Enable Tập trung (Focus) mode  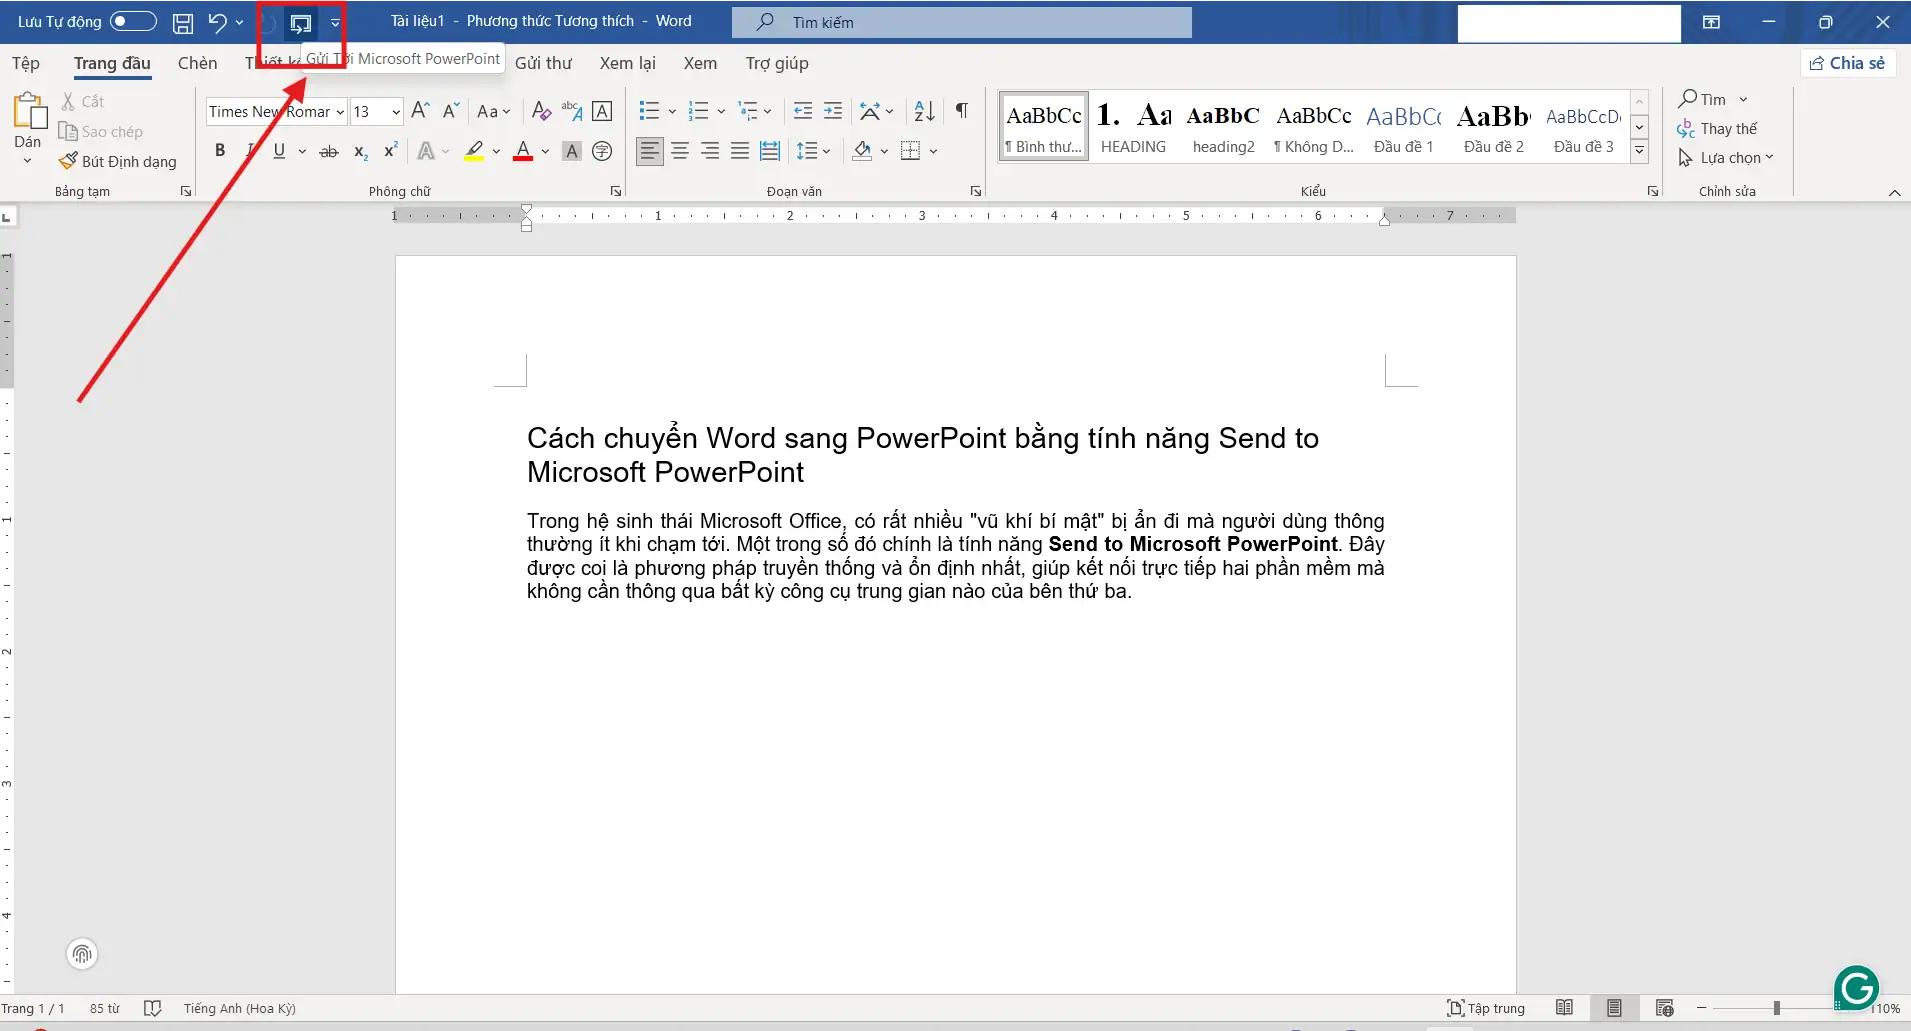(x=1484, y=1008)
